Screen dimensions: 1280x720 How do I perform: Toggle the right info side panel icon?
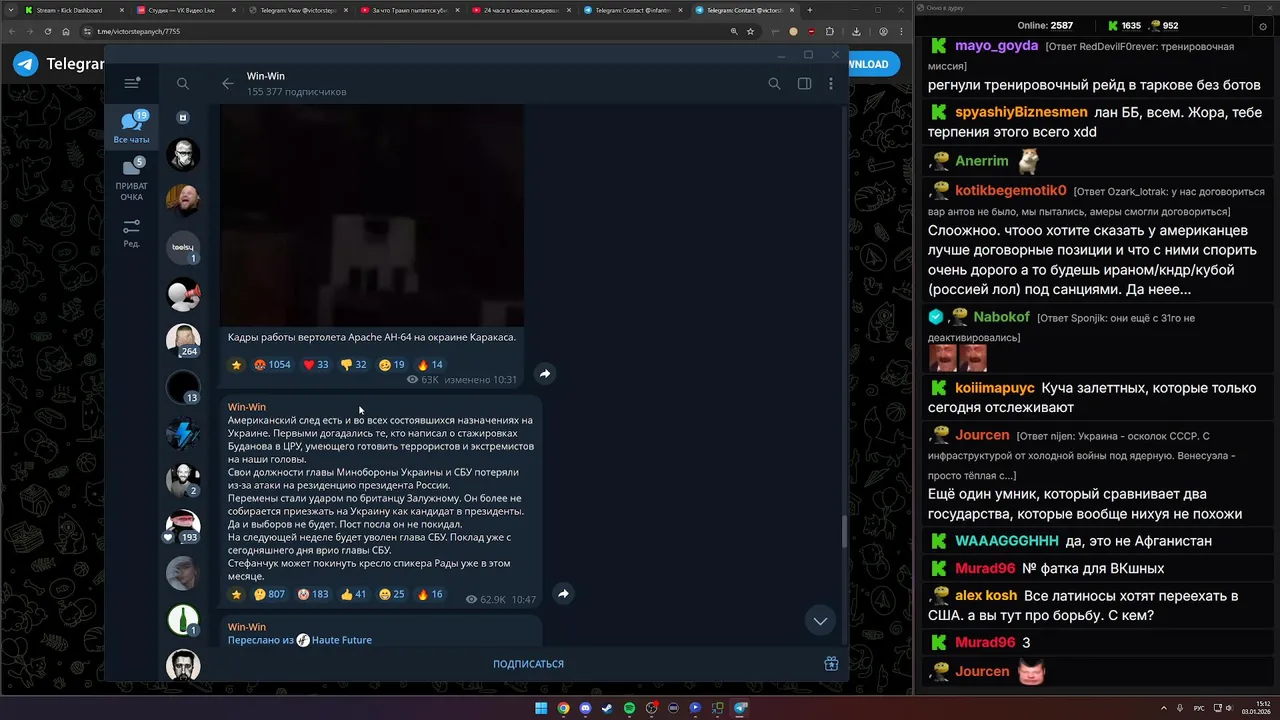(804, 84)
